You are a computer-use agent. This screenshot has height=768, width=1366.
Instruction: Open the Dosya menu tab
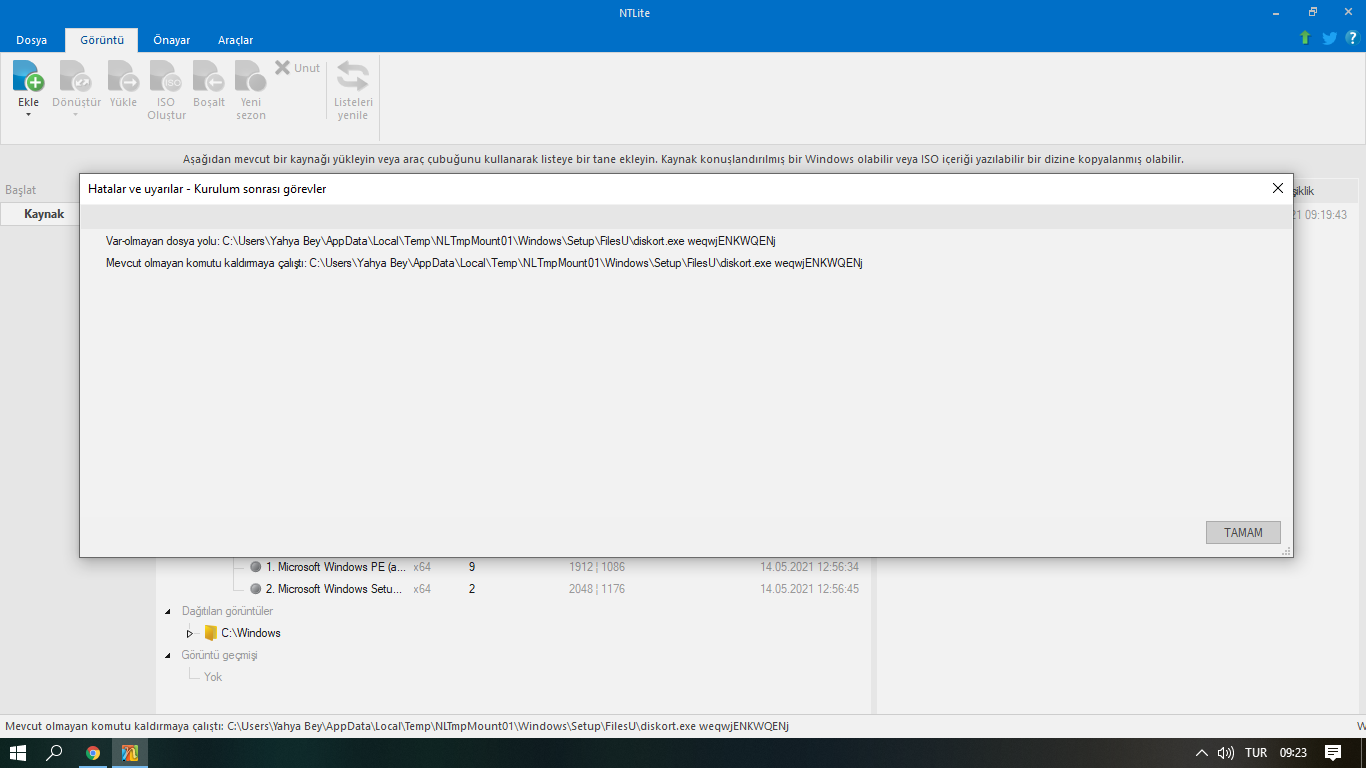click(x=32, y=40)
